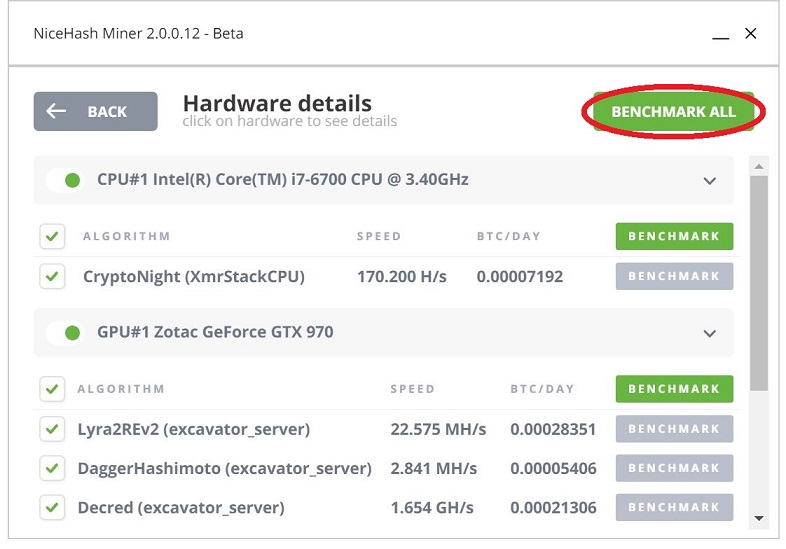Click the 2.841 MH/s speed value
Image resolution: width=786 pixels, height=549 pixels.
[x=434, y=469]
